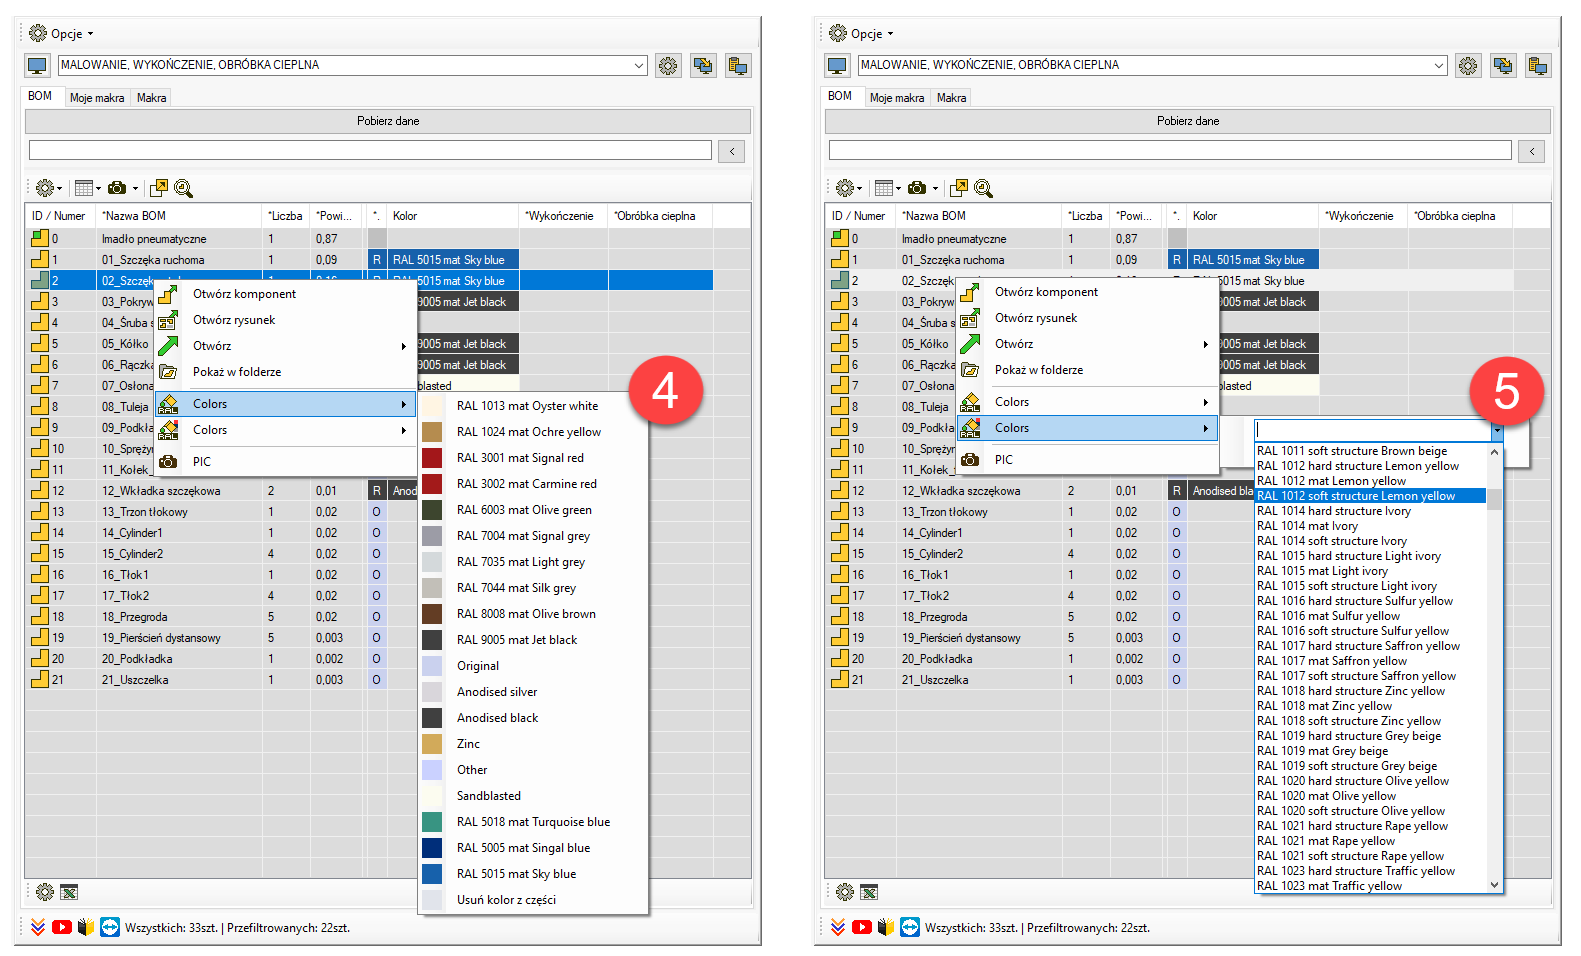The height and width of the screenshot is (956, 1581).
Task: Click Excel export icon at left panel bottom
Action: (x=69, y=892)
